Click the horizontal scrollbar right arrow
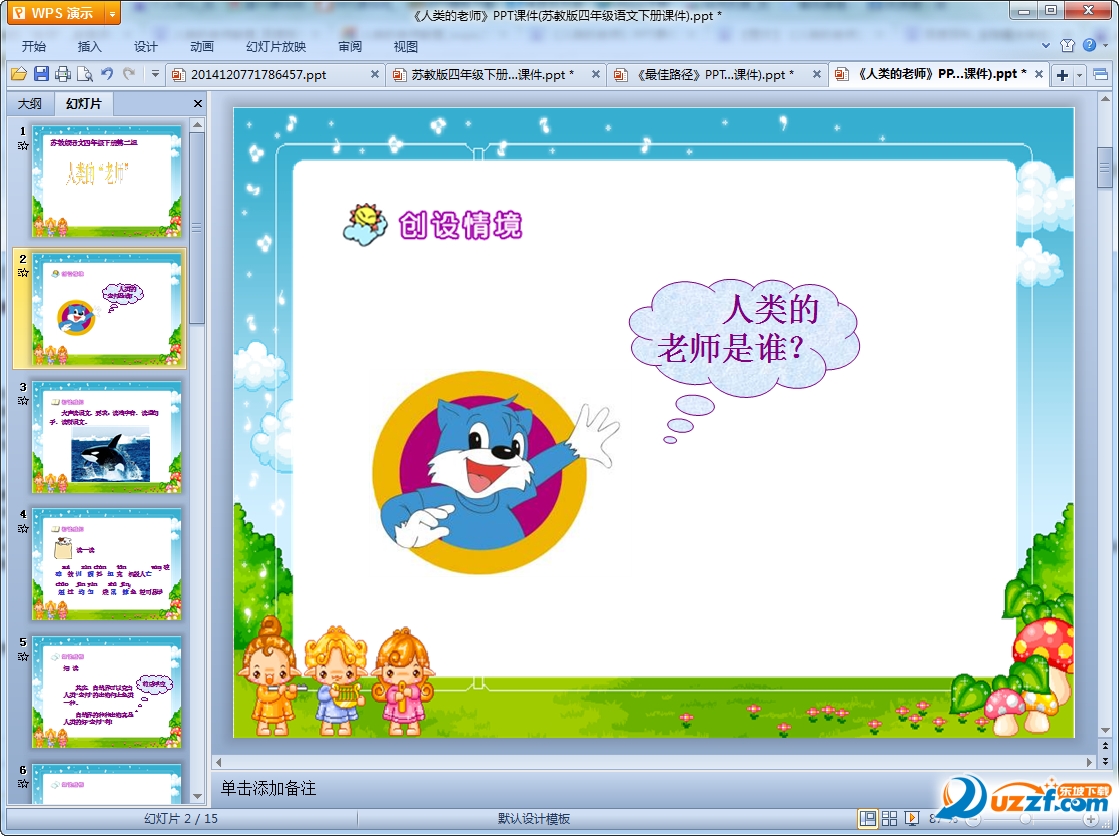Viewport: 1119px width, 836px height. (1089, 762)
